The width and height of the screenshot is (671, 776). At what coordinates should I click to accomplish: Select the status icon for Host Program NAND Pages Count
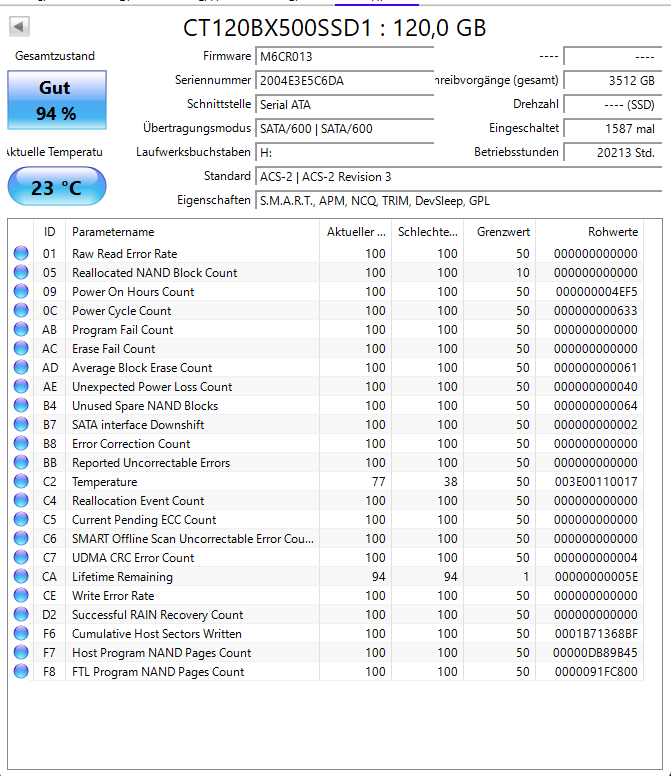21,652
